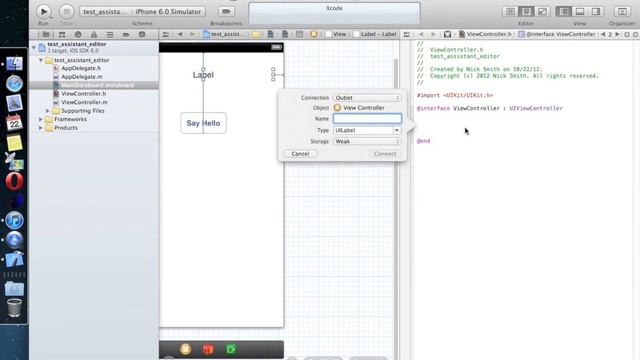Go to previous counterpart in assistant editor

pyautogui.click(x=603, y=35)
